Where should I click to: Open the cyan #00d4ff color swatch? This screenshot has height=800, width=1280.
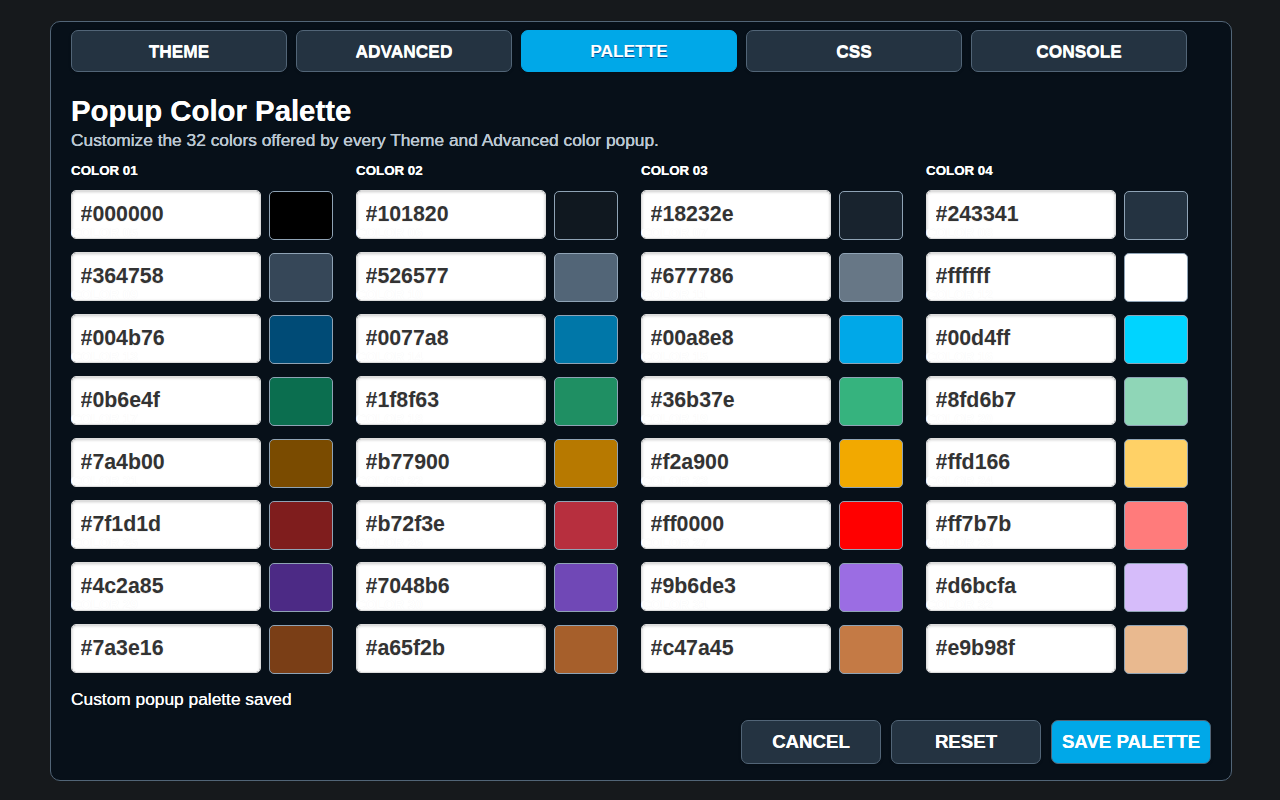1156,339
